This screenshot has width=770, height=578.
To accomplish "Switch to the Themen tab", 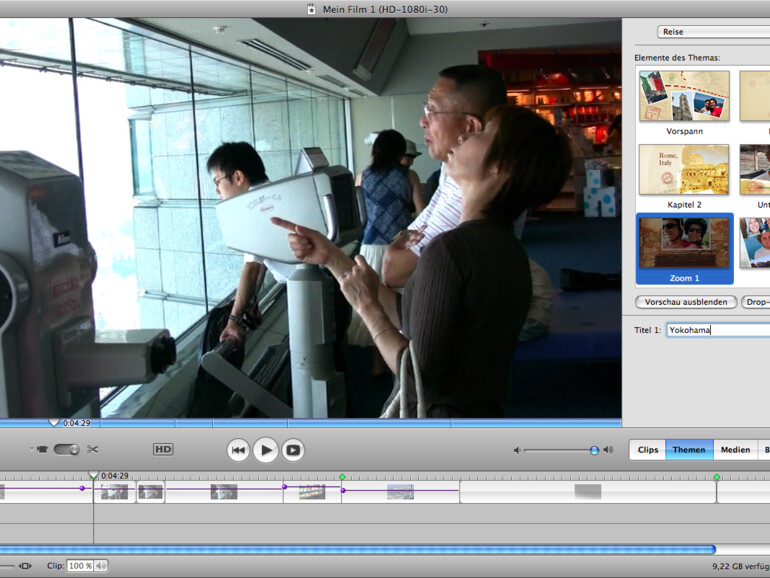I will click(x=689, y=450).
